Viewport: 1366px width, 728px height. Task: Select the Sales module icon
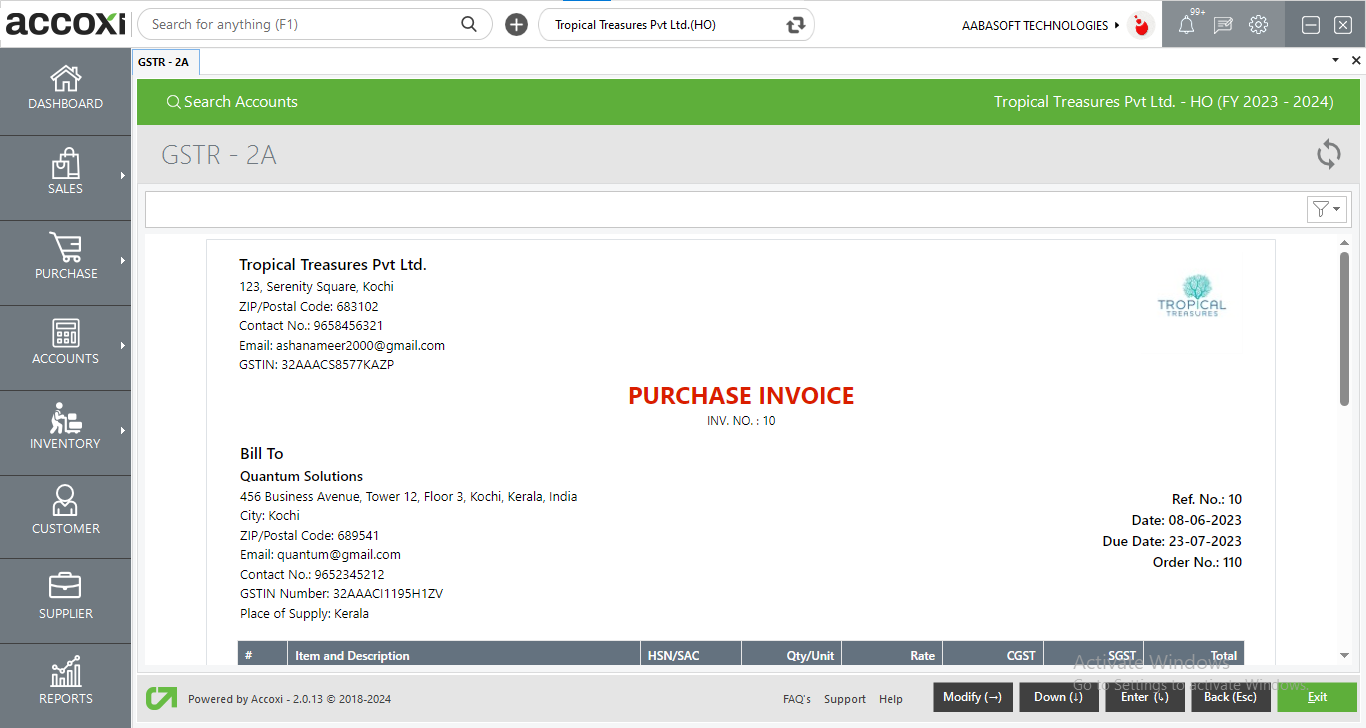pyautogui.click(x=65, y=176)
